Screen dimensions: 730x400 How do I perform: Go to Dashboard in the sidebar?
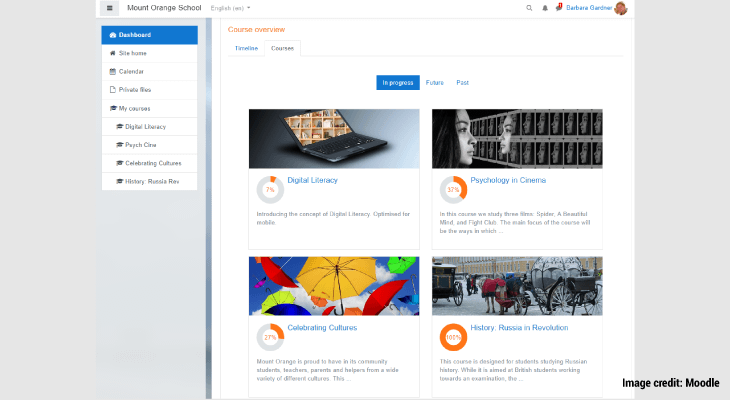pyautogui.click(x=149, y=35)
